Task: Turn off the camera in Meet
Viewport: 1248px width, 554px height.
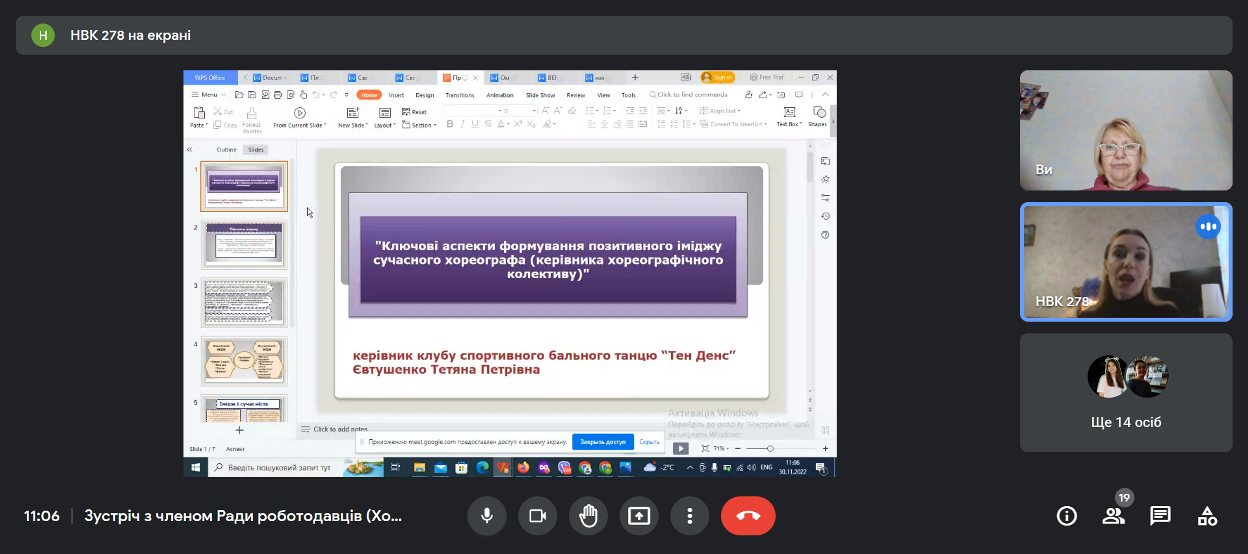Action: point(537,516)
